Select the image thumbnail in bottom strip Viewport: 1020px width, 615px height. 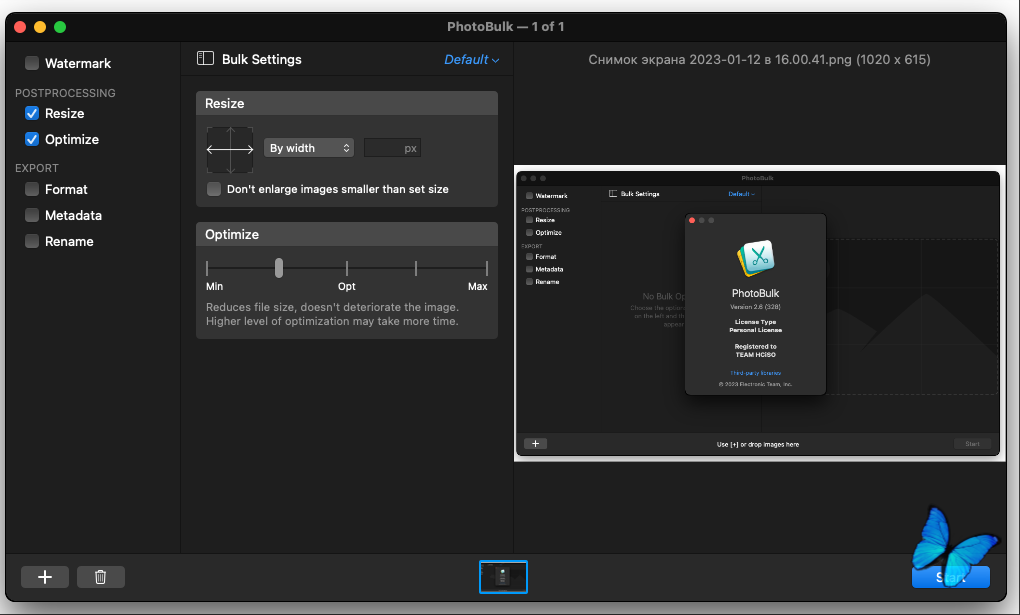tap(503, 577)
